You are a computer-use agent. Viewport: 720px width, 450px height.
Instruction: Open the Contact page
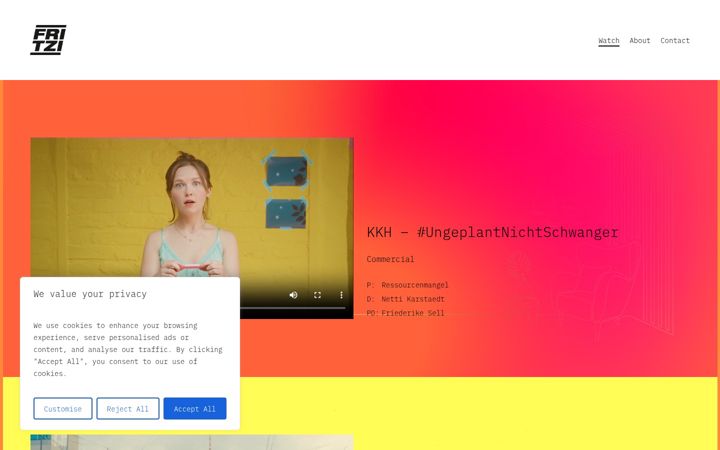coord(675,40)
